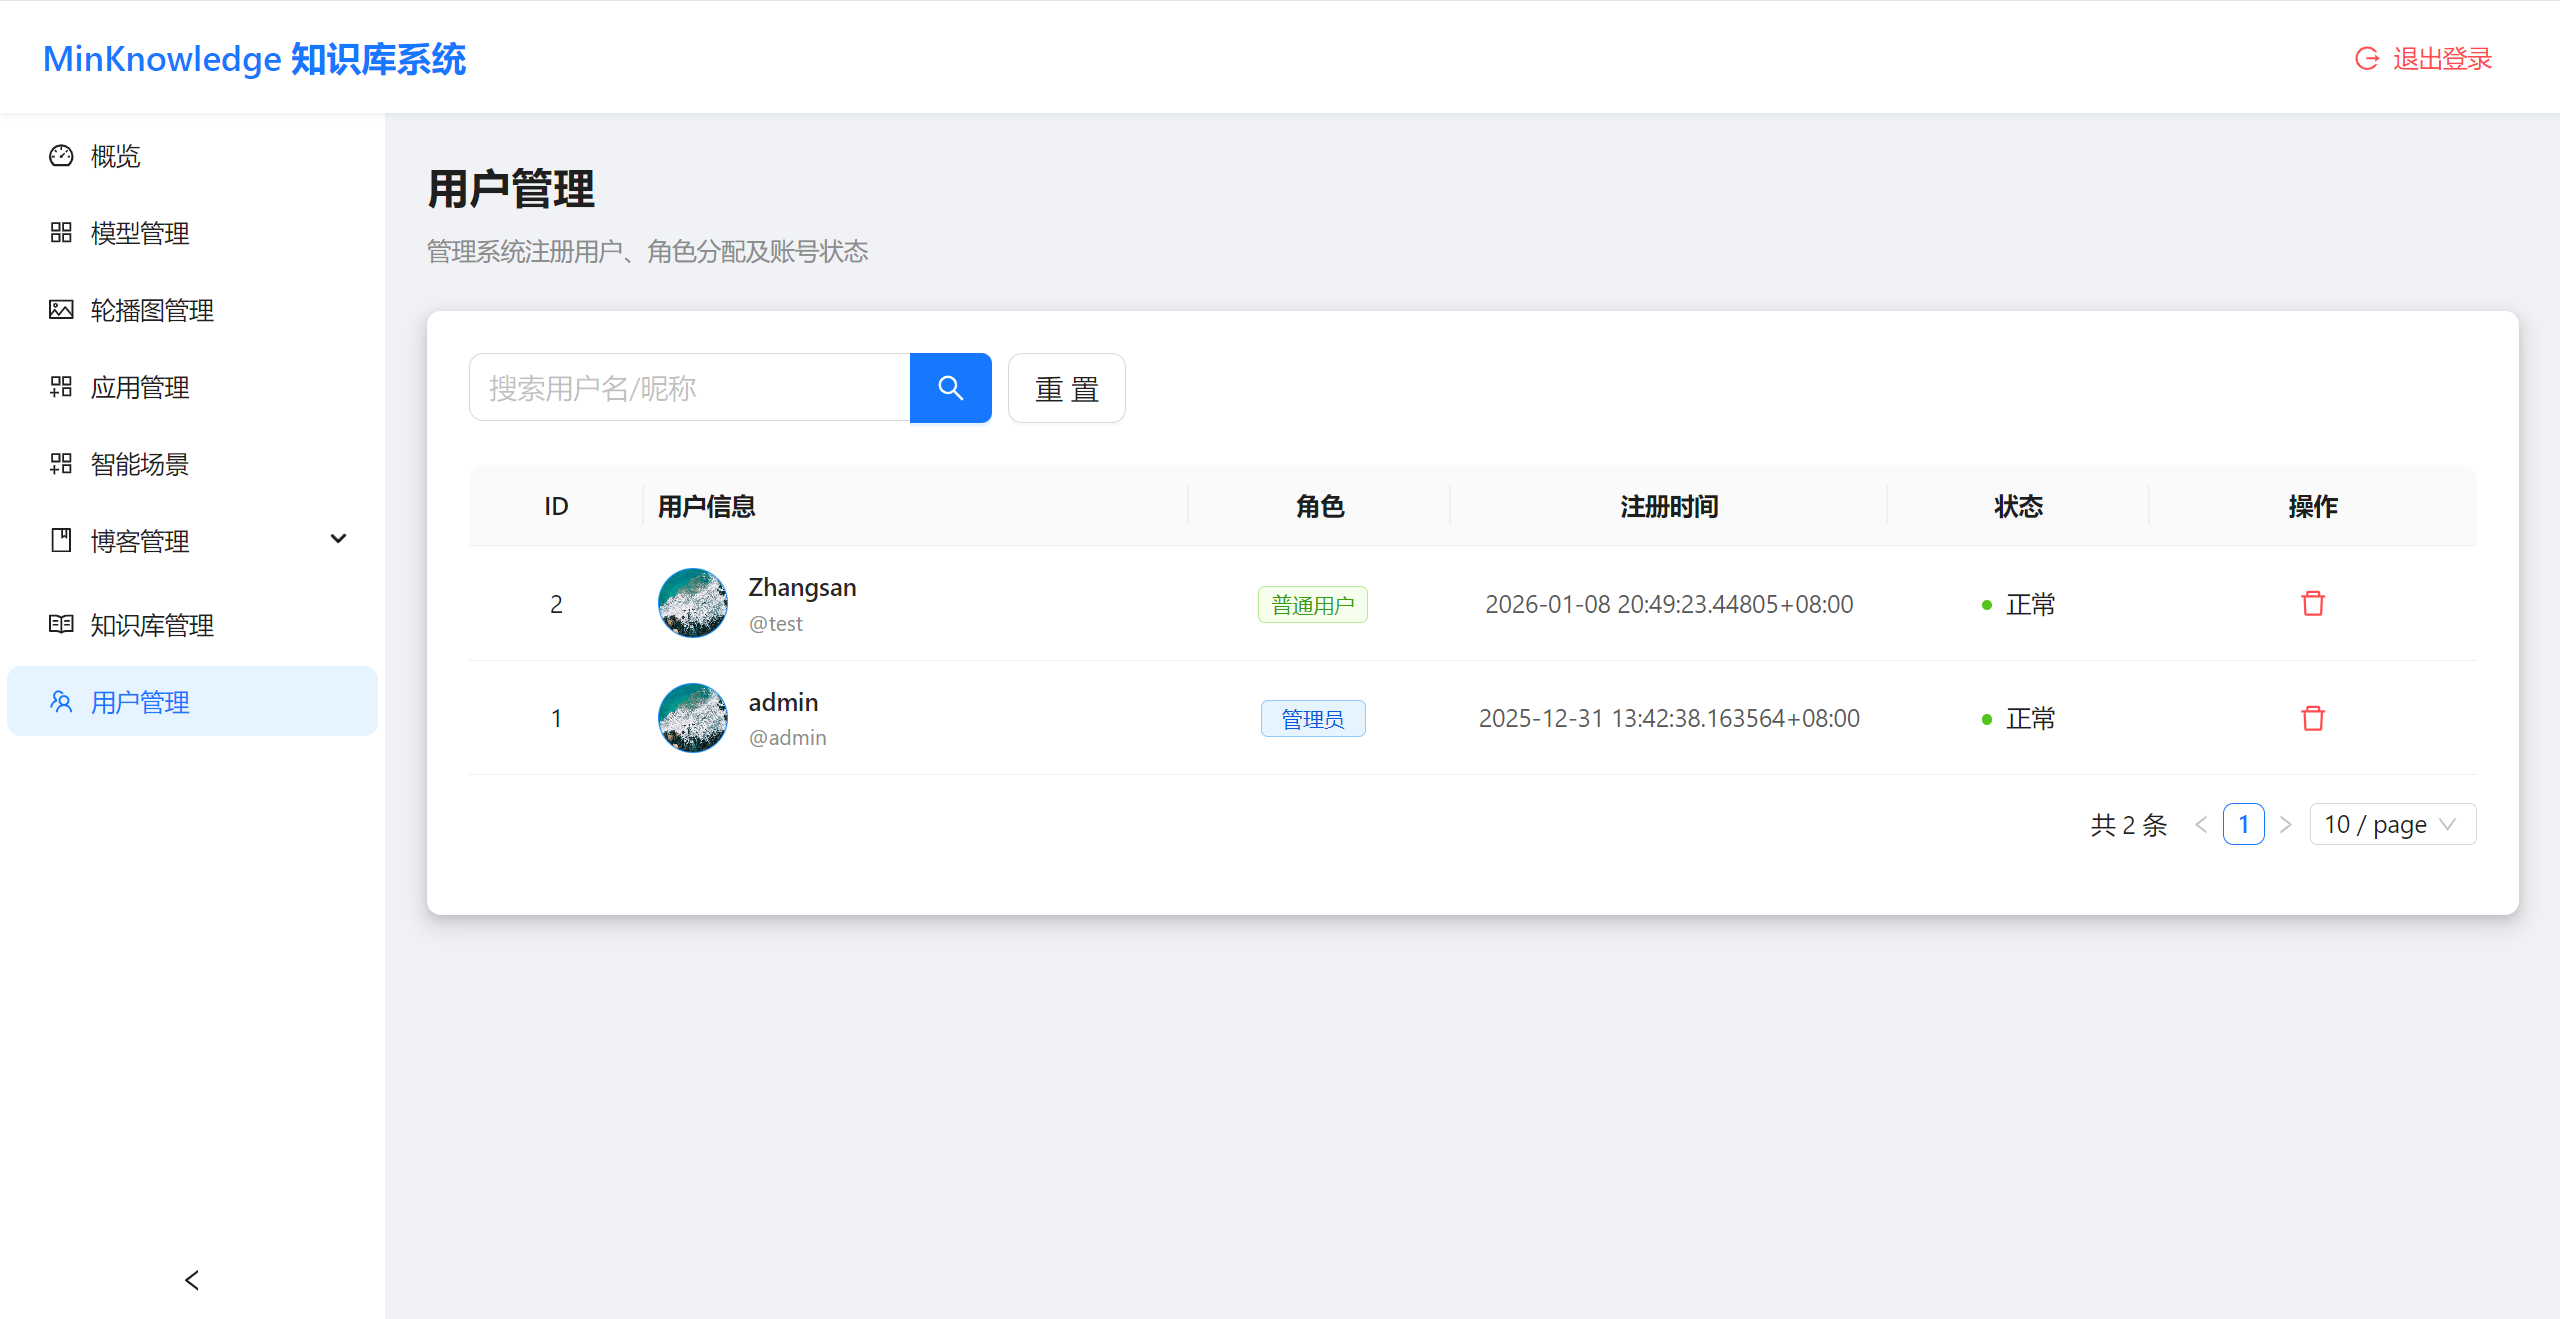Click the 知识库管理 book icon
Image resolution: width=2560 pixels, height=1319 pixels.
(x=60, y=624)
